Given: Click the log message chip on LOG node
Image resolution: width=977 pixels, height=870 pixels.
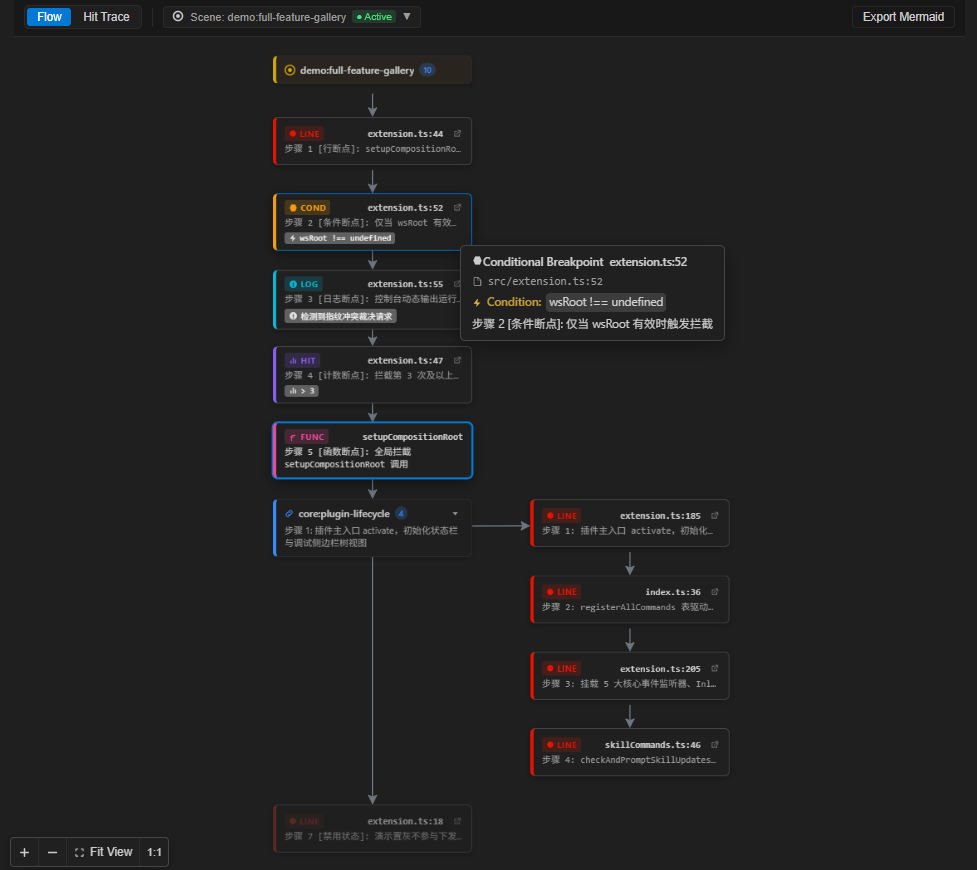Looking at the screenshot, I should tap(340, 317).
